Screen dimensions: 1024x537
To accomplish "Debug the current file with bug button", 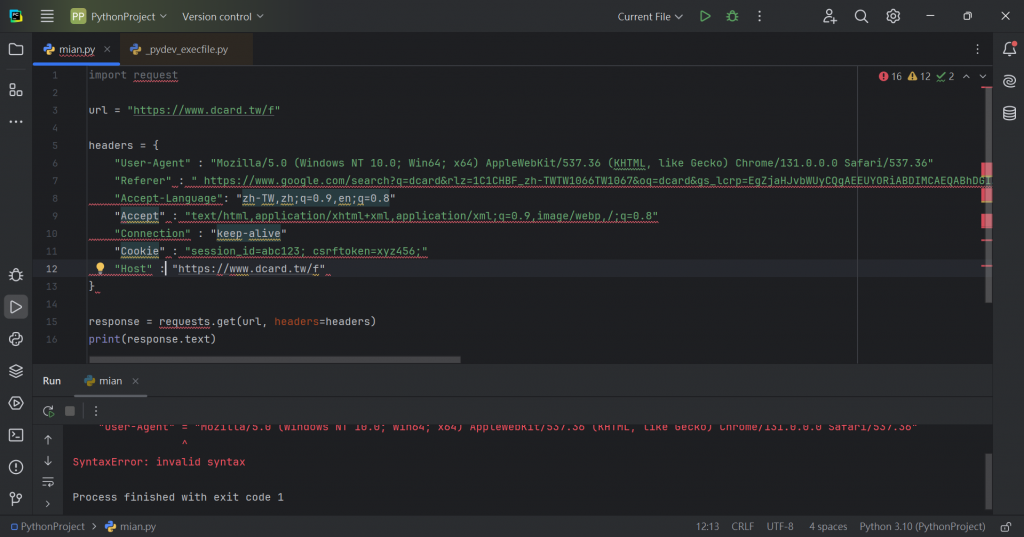I will point(732,16).
